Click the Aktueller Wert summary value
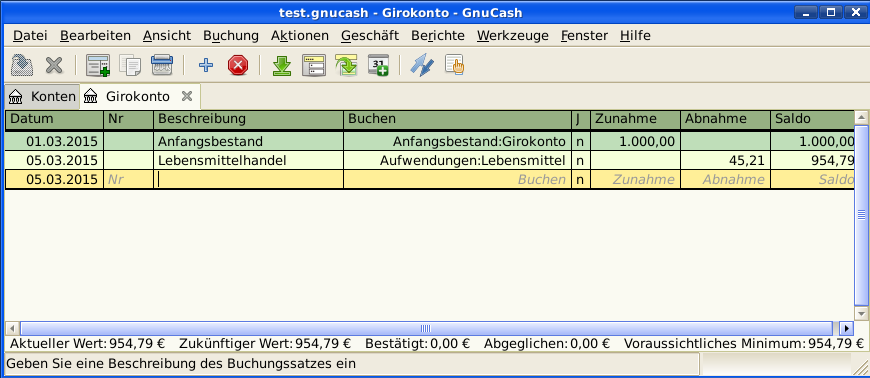870x378 pixels. click(137, 344)
